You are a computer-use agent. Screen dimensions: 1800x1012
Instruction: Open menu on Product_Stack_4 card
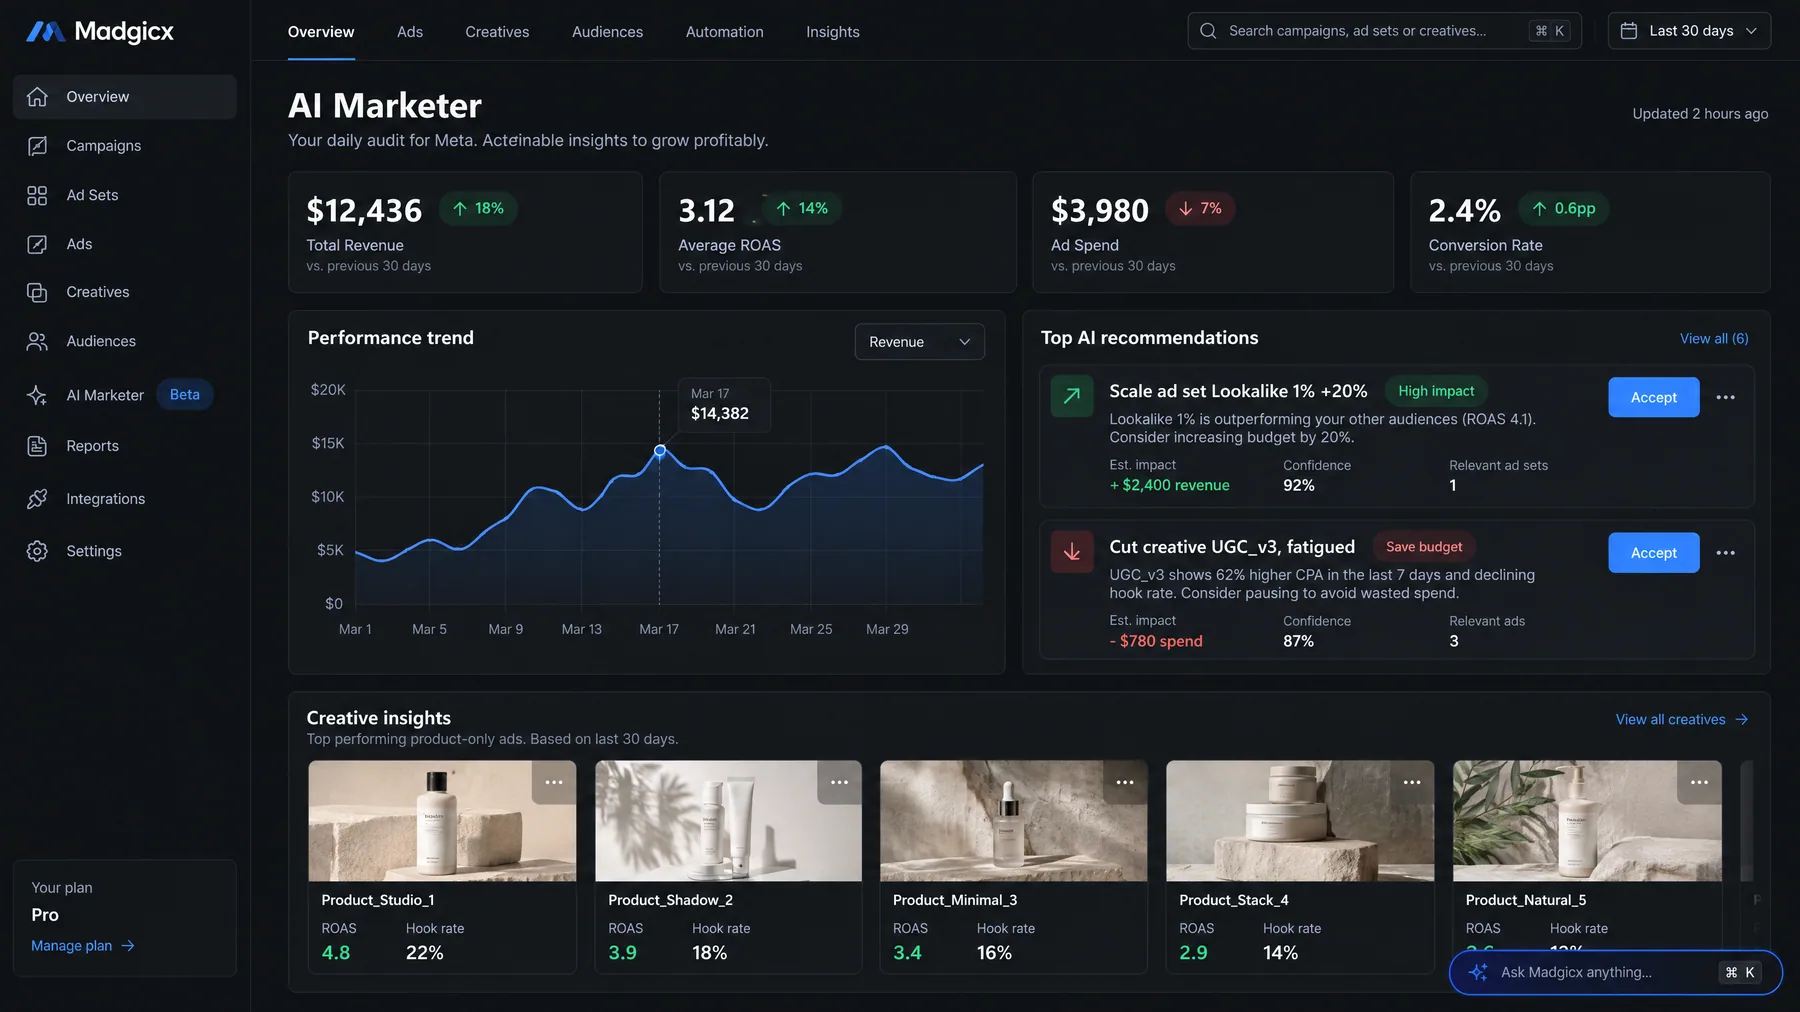click(1412, 782)
